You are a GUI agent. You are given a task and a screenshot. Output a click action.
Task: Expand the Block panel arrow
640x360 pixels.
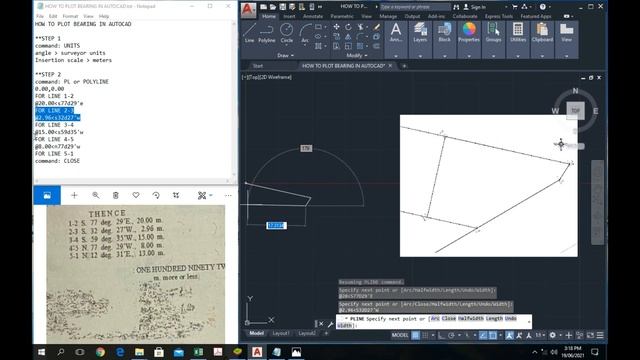coord(444,56)
